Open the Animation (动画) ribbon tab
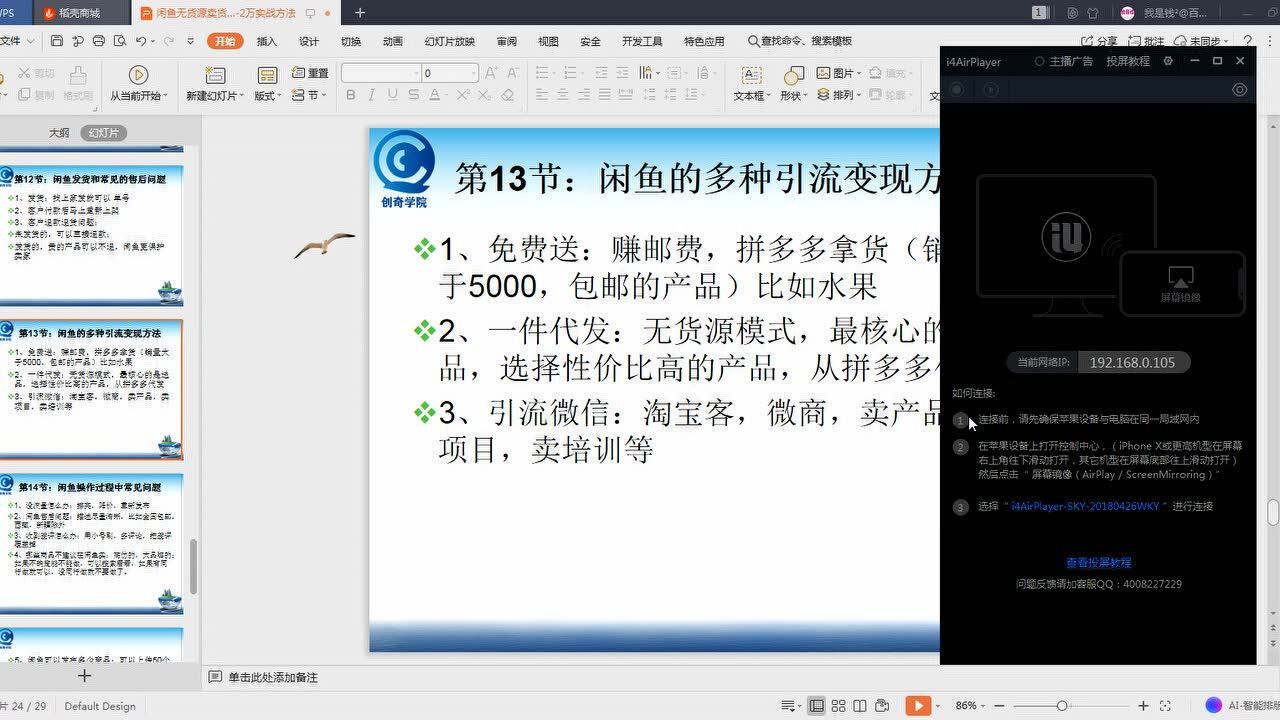The image size is (1280, 720). [393, 41]
